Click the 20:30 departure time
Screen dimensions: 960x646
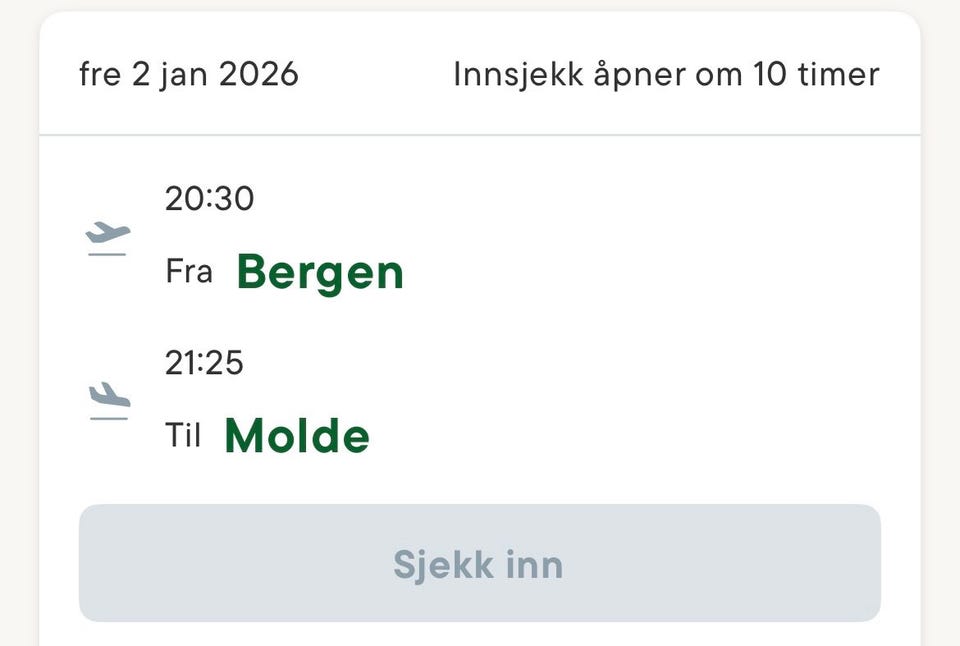209,199
